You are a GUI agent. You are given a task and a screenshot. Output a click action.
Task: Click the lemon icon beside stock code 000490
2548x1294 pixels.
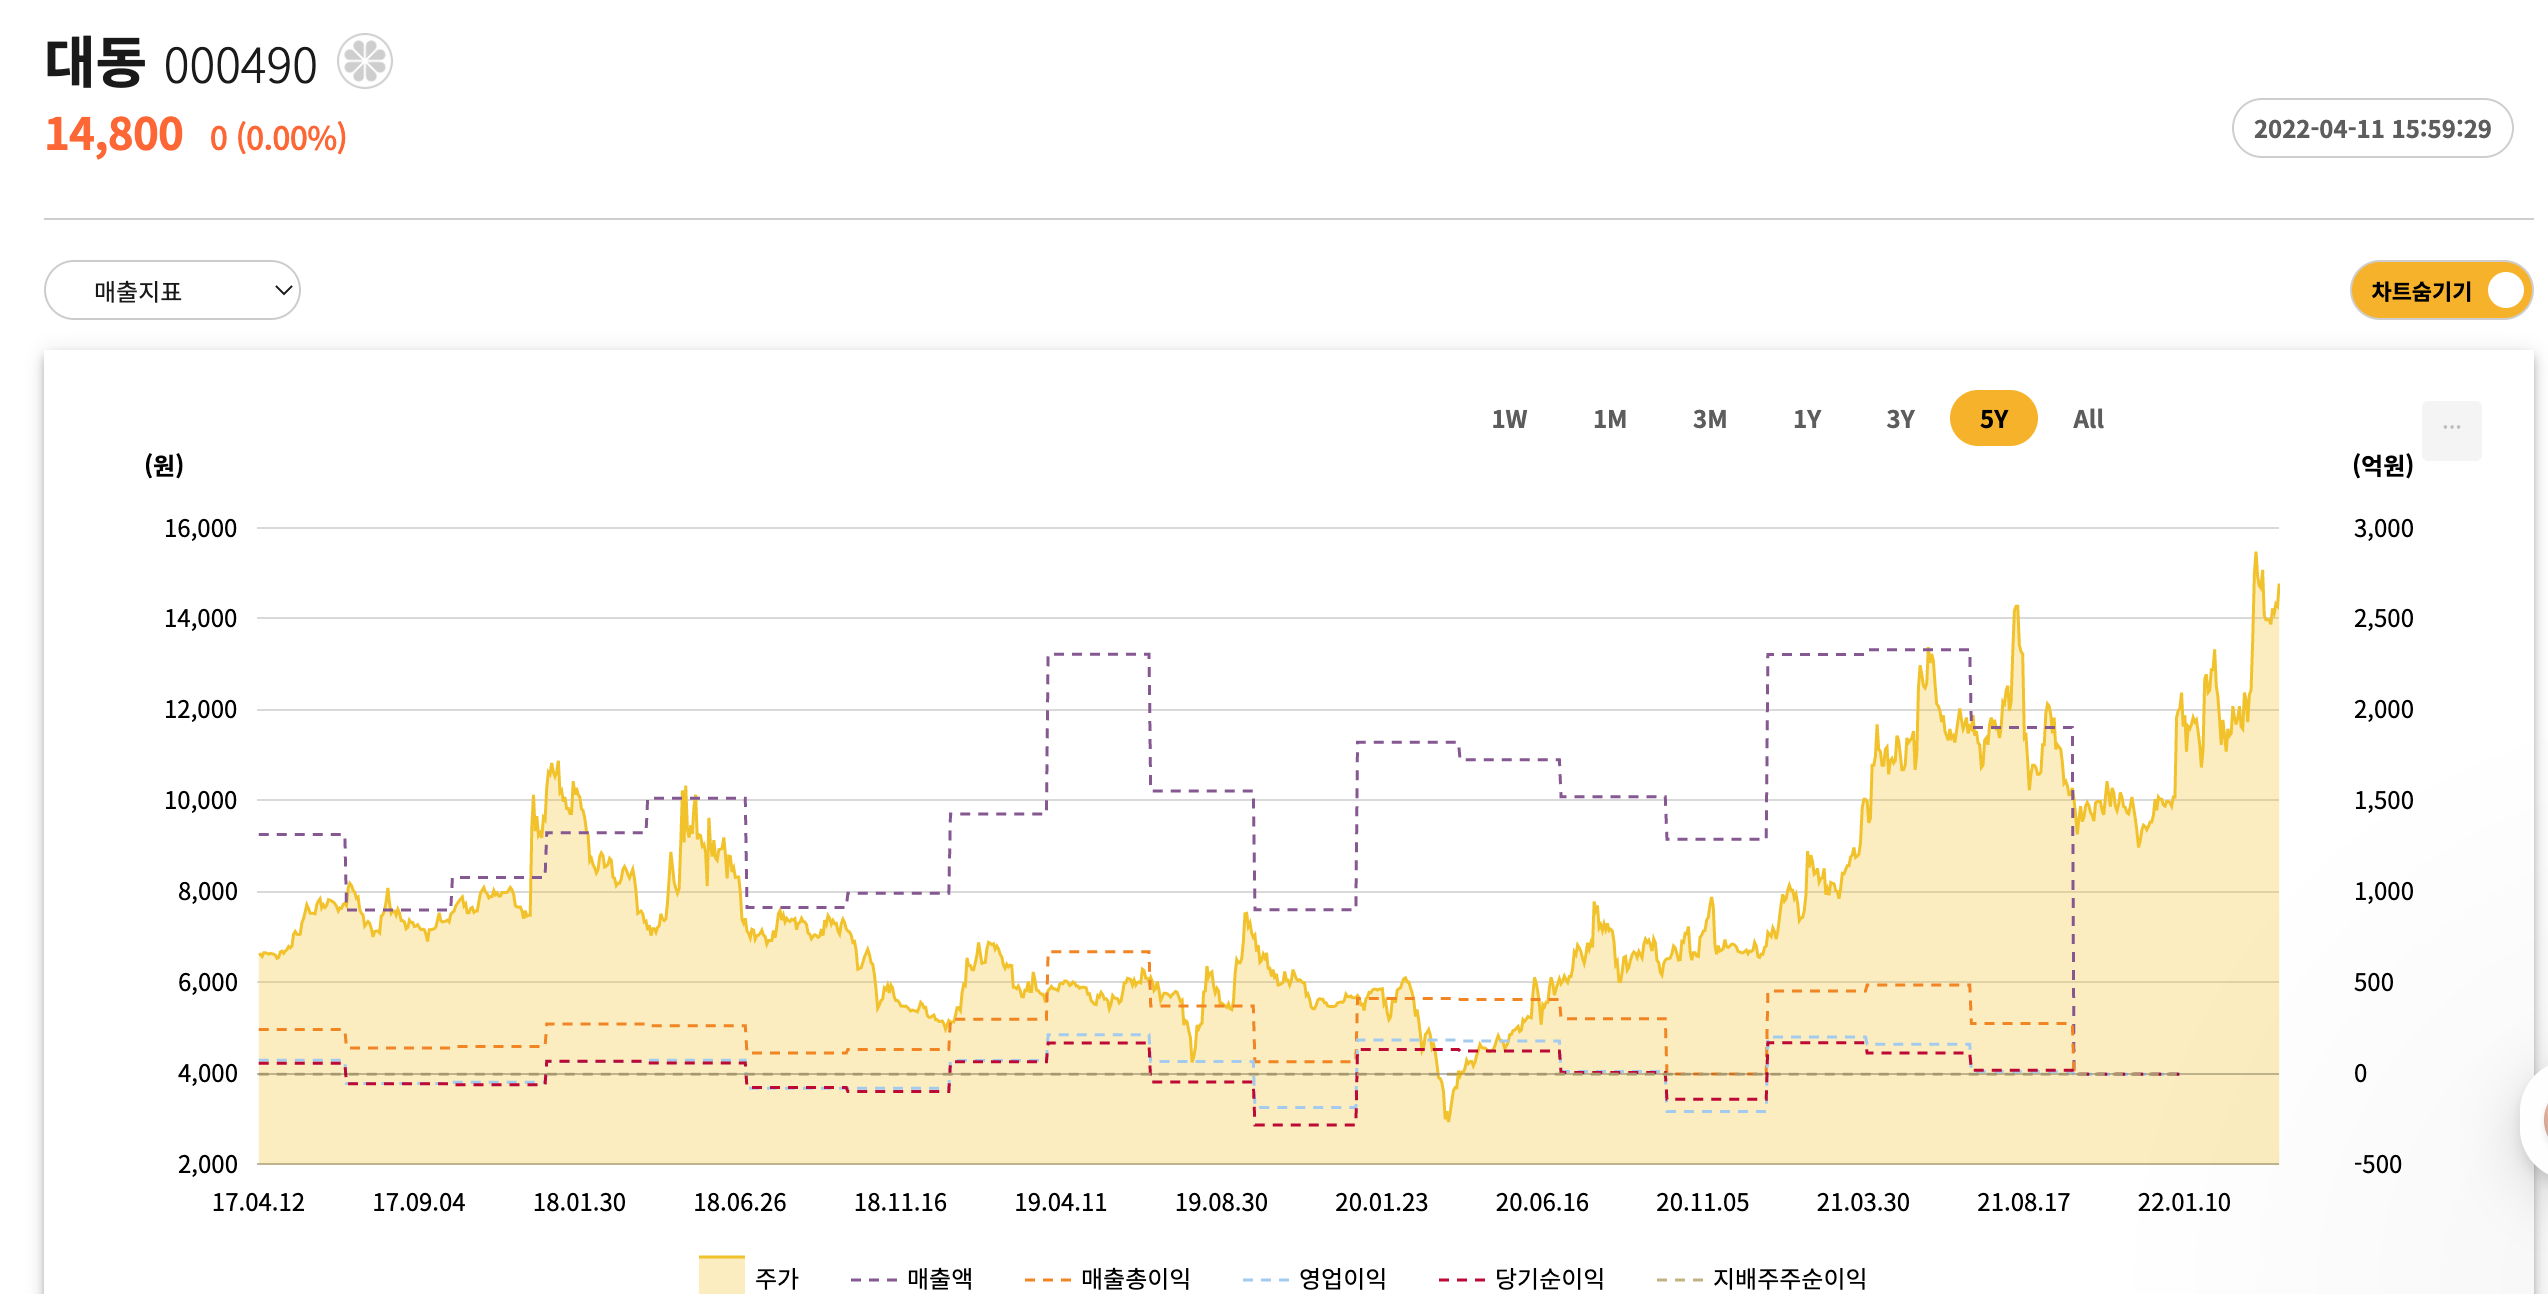pyautogui.click(x=365, y=62)
